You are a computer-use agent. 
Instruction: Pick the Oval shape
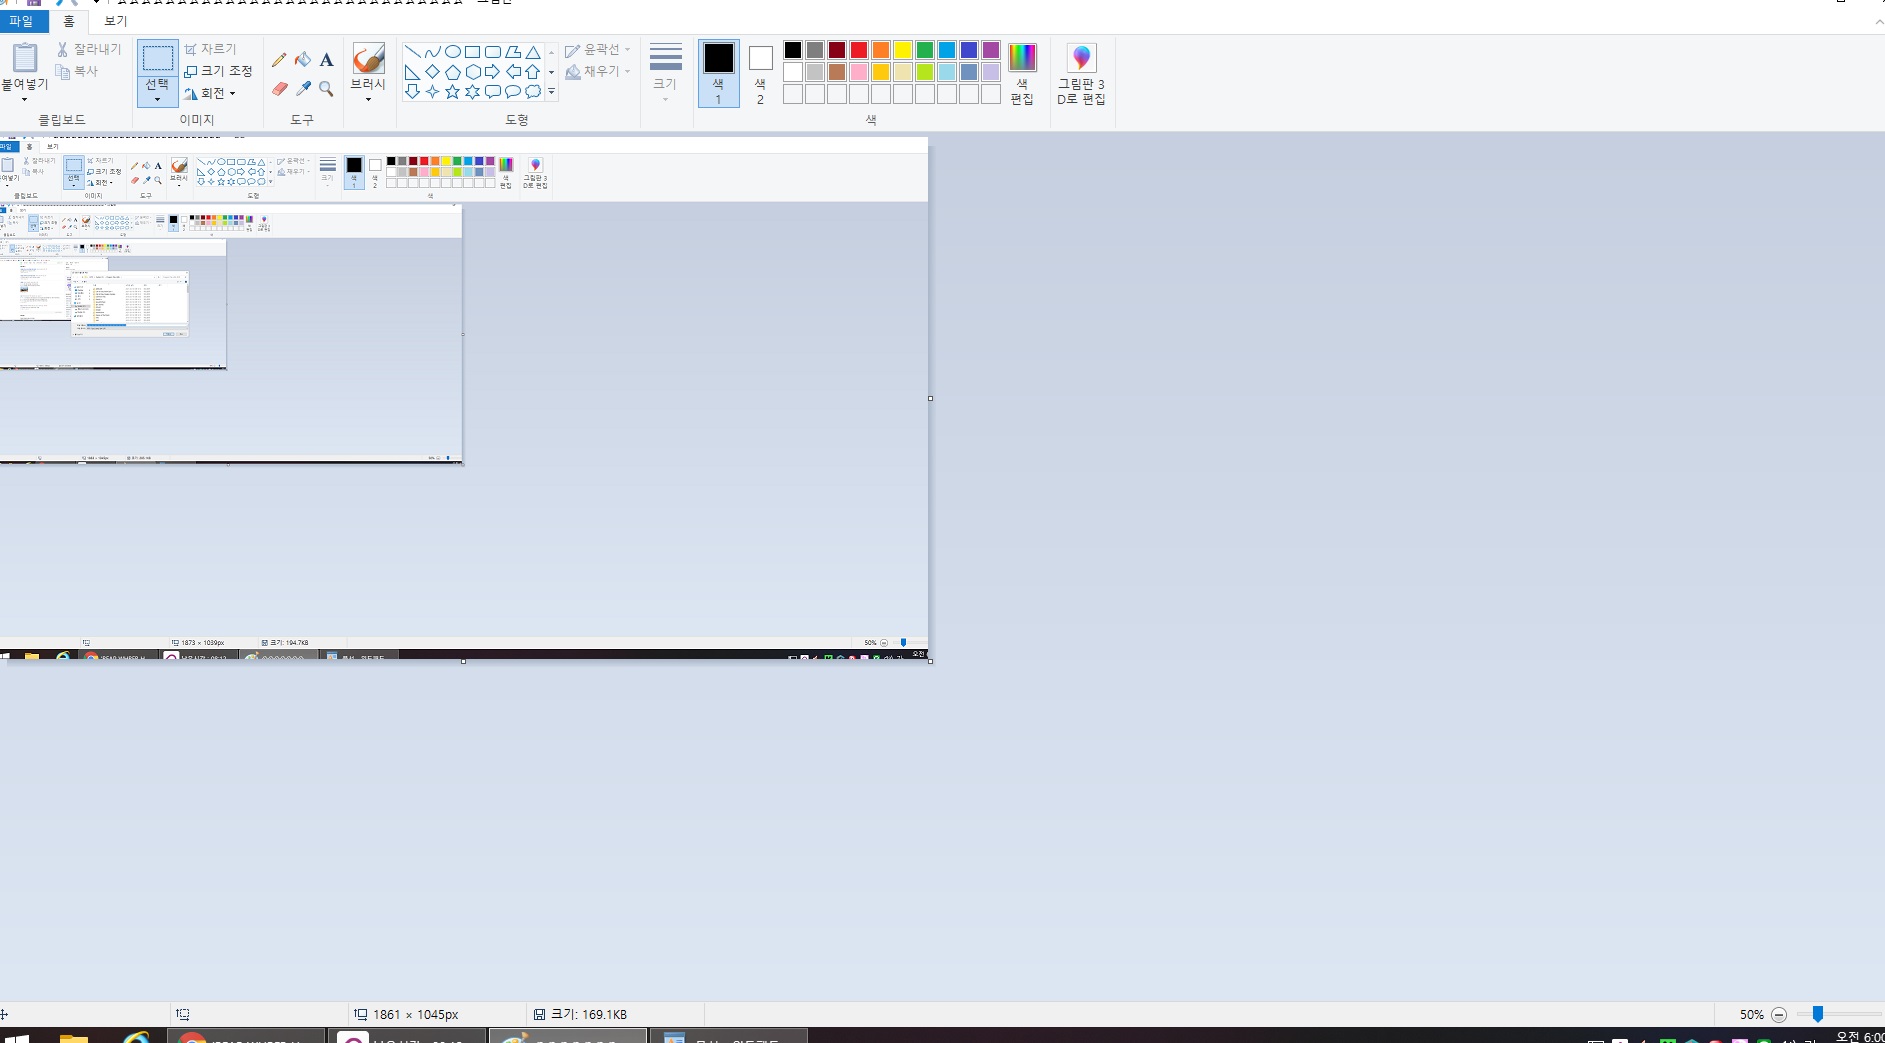(x=452, y=52)
